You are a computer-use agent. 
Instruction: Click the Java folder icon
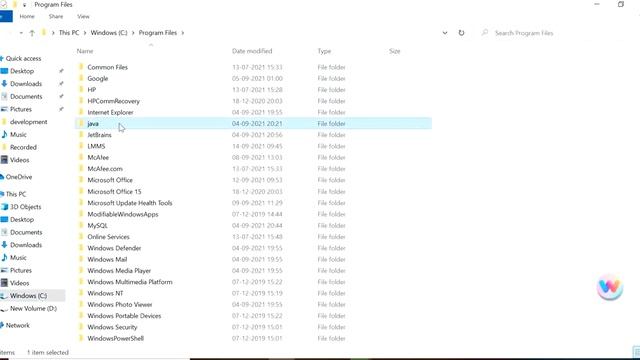point(81,123)
